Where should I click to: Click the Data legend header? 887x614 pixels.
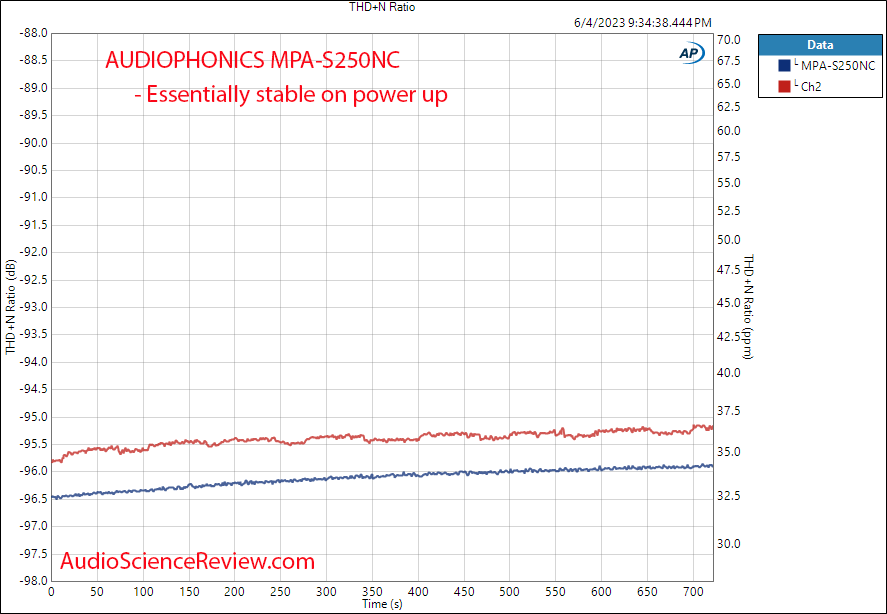pos(820,45)
